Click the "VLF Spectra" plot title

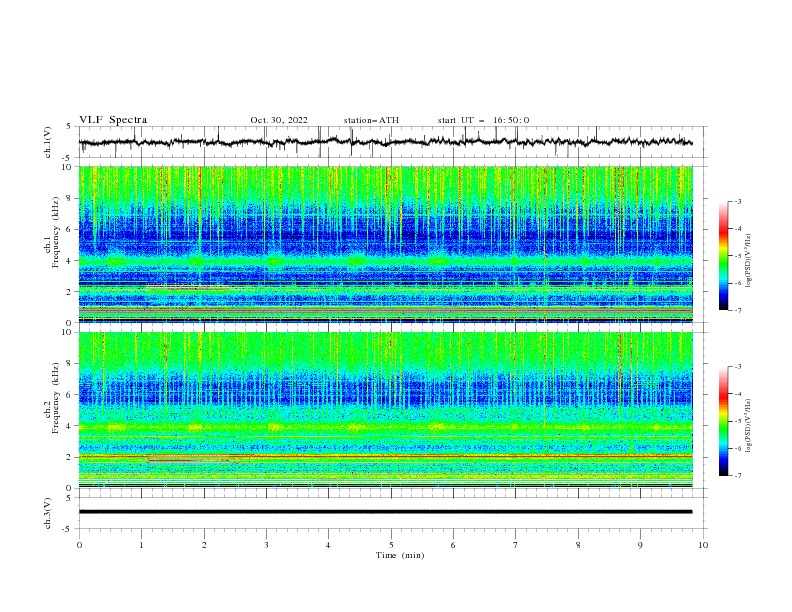(113, 120)
